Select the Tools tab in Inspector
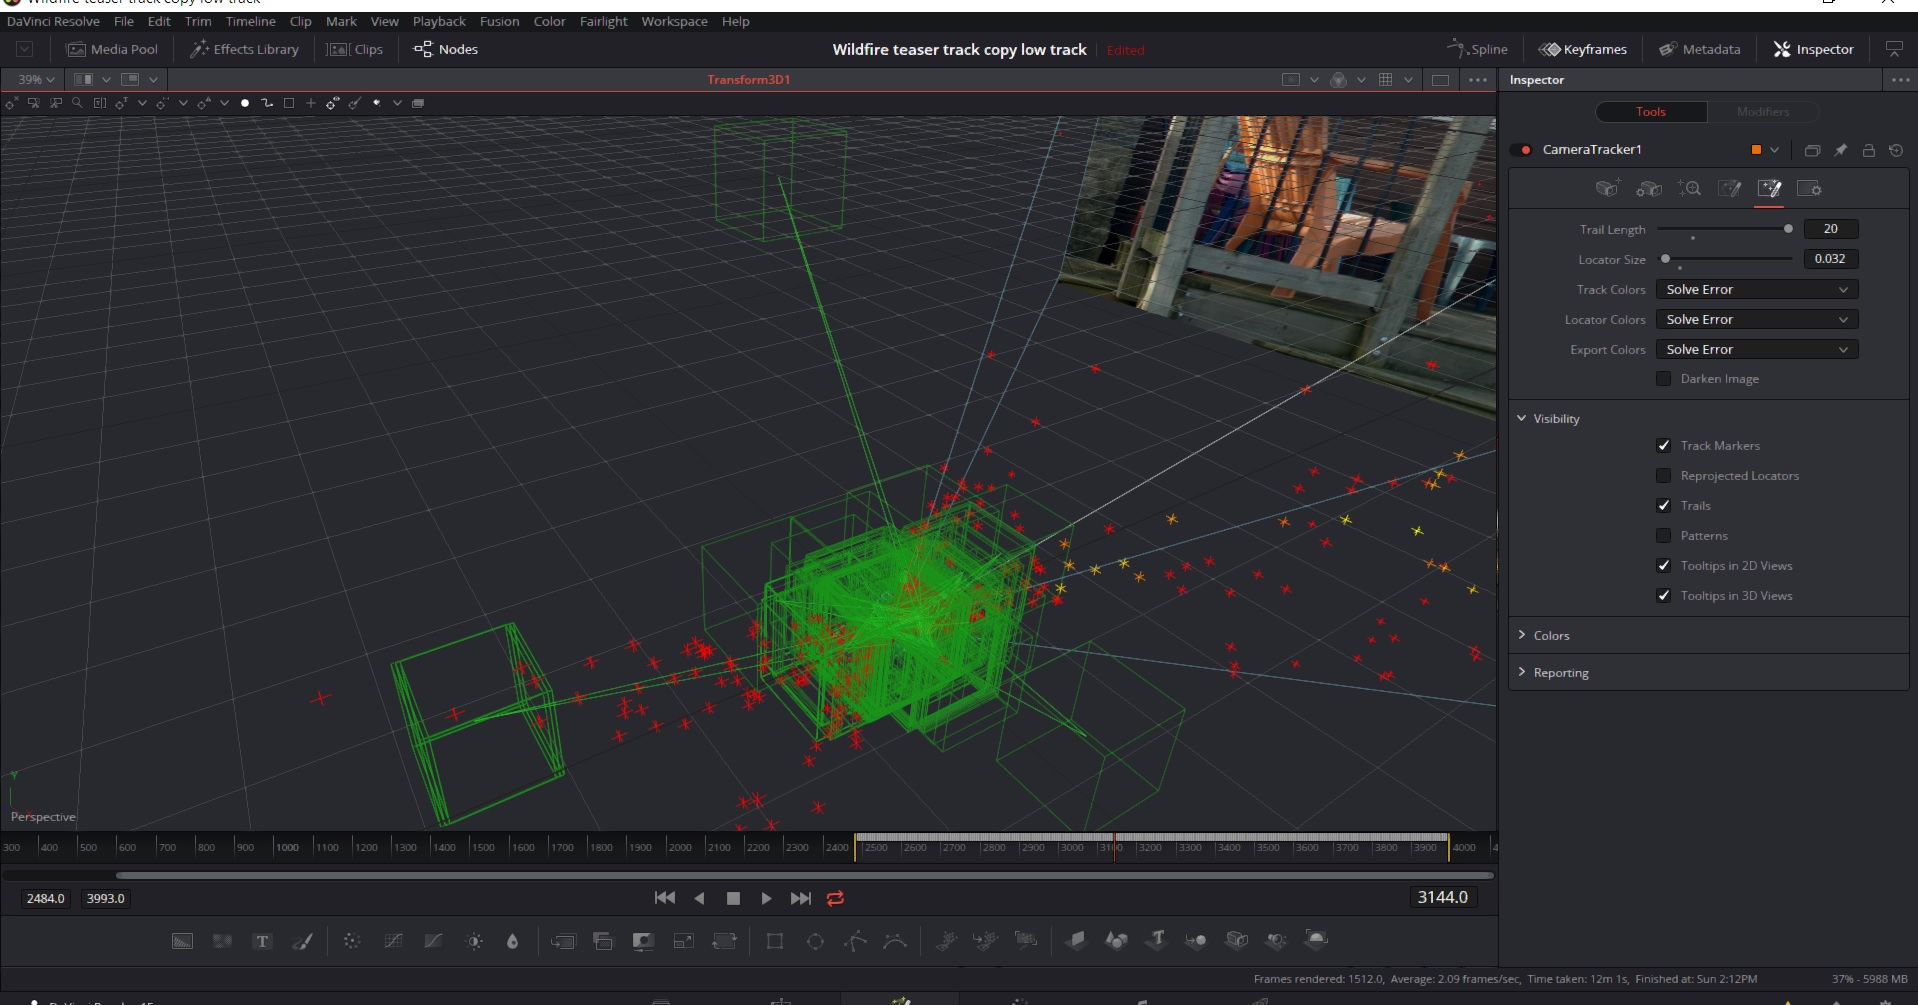This screenshot has width=1918, height=1005. click(1651, 112)
